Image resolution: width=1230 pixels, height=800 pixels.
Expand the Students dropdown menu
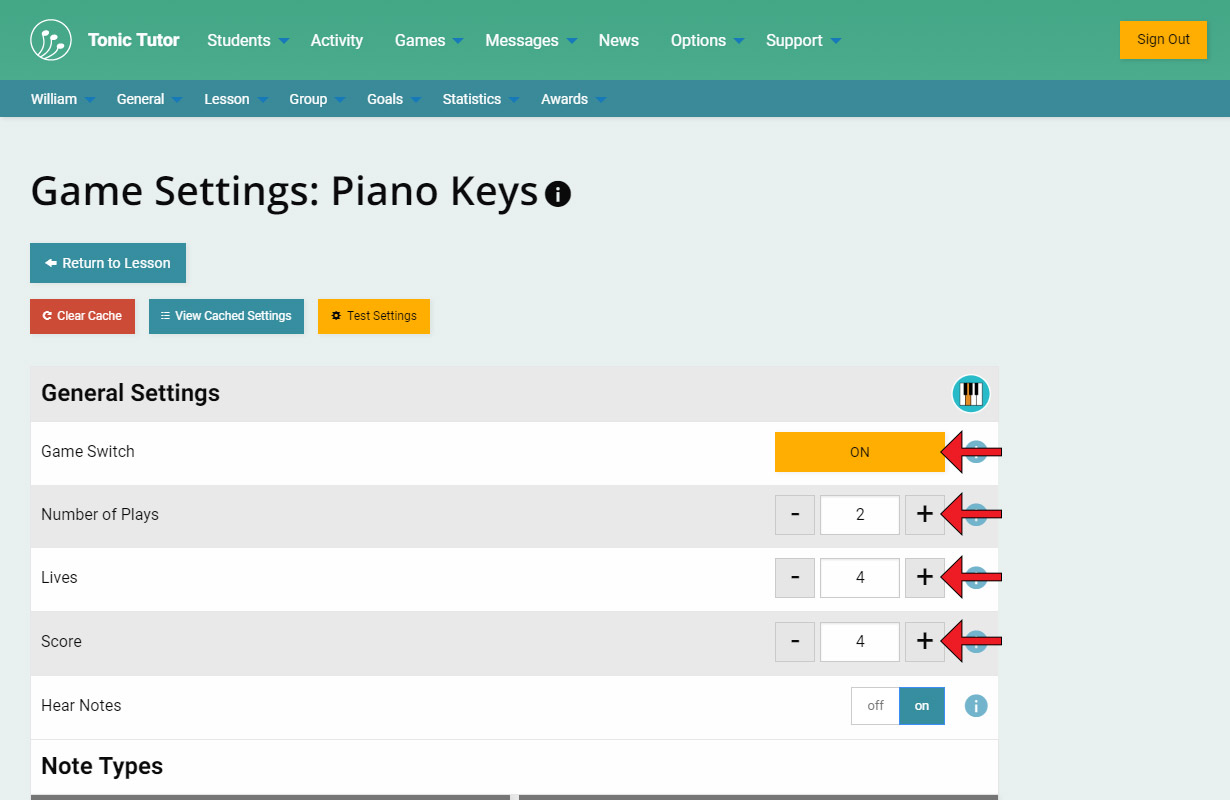click(x=247, y=41)
